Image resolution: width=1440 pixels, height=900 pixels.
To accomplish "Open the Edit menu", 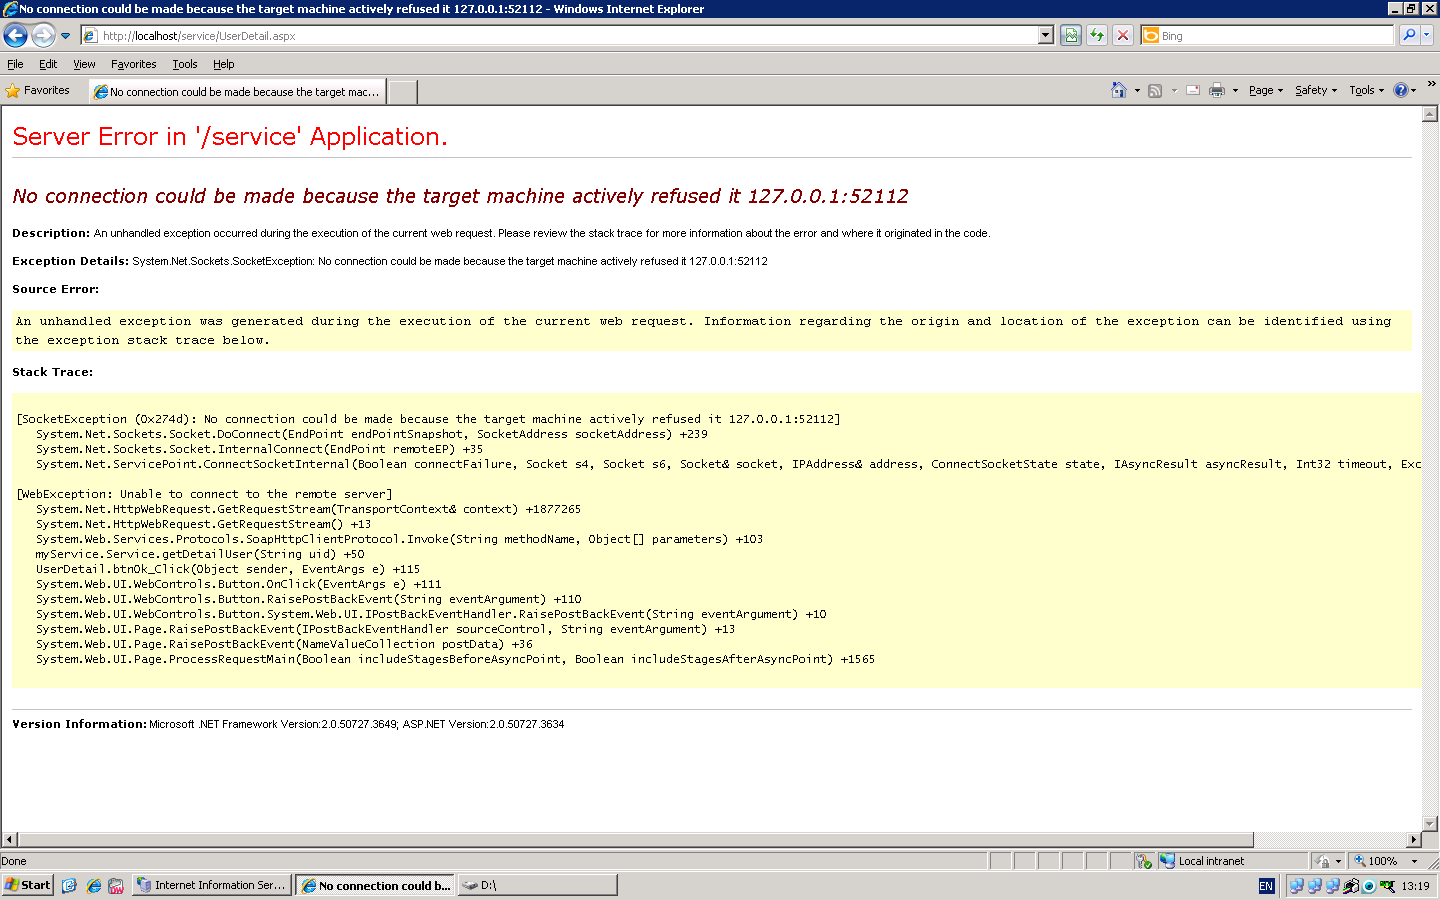I will coord(48,64).
